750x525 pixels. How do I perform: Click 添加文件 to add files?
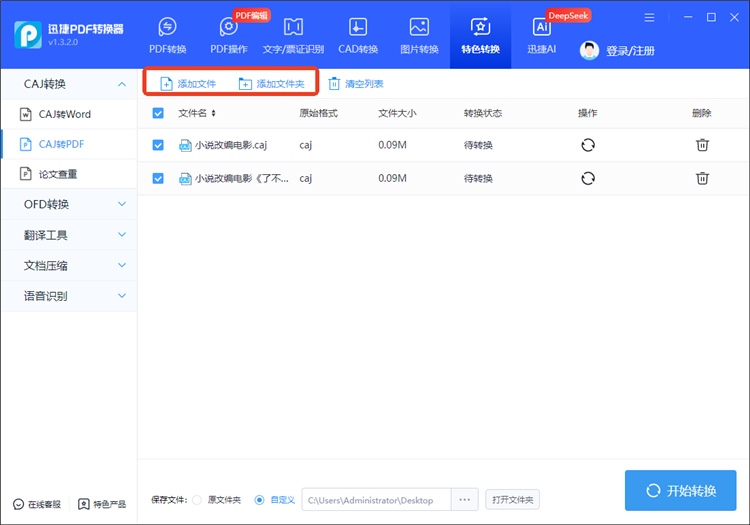[188, 84]
